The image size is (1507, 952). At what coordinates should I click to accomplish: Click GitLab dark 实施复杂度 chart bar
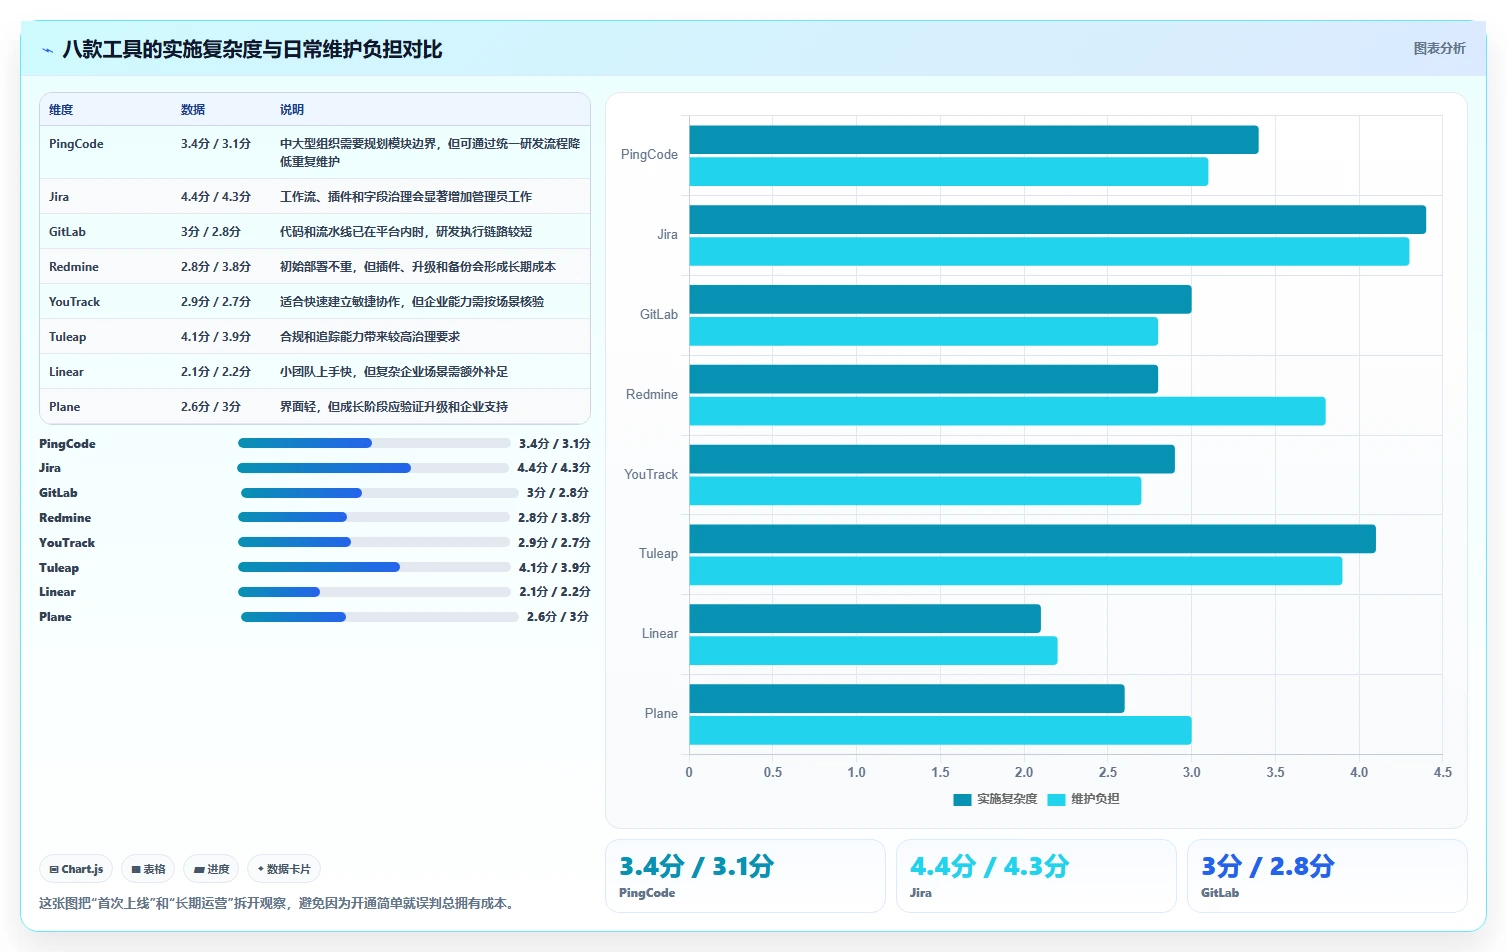[x=941, y=300]
